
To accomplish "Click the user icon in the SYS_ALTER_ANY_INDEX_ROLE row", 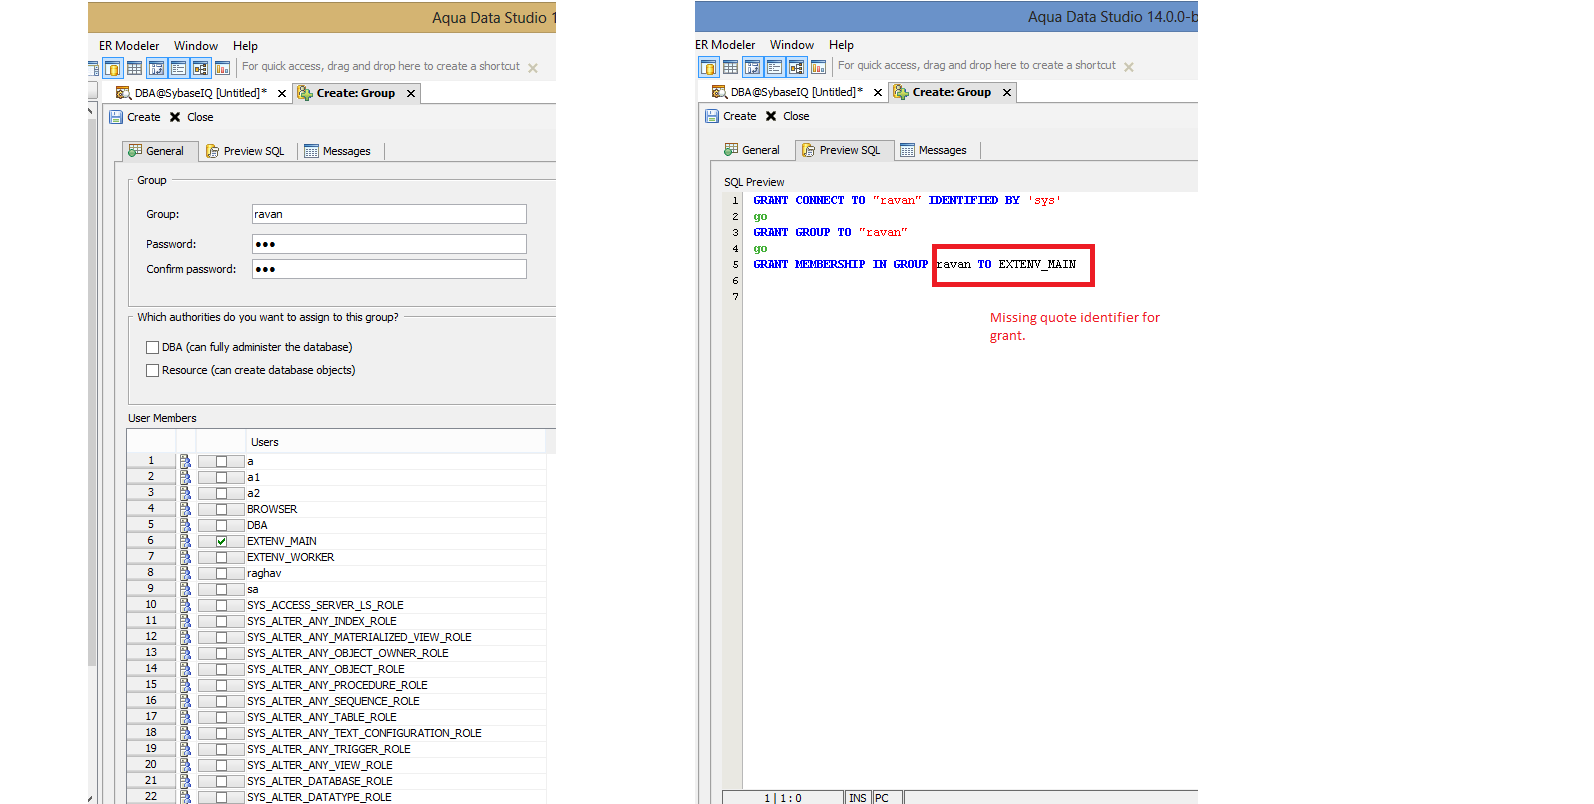I will click(x=185, y=621).
